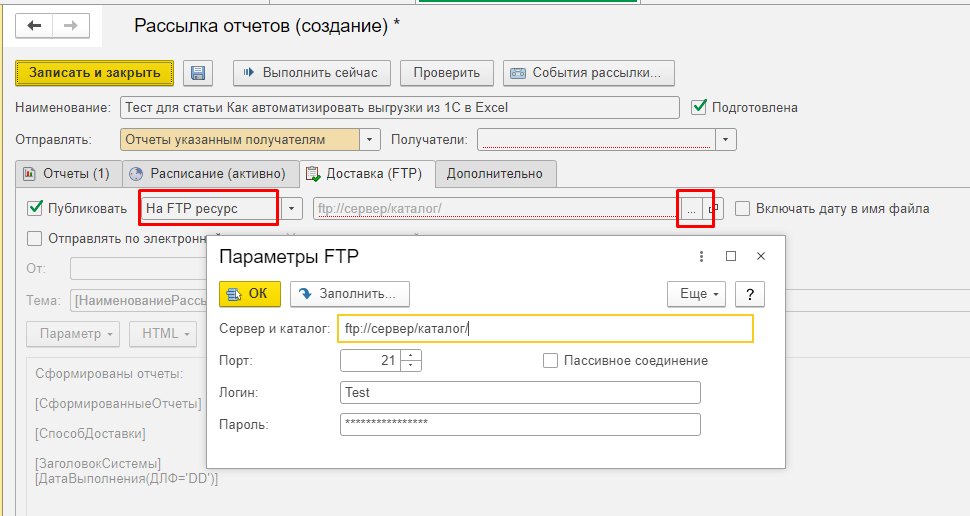The image size is (970, 516).
Task: Click the Пароль field
Action: point(520,424)
